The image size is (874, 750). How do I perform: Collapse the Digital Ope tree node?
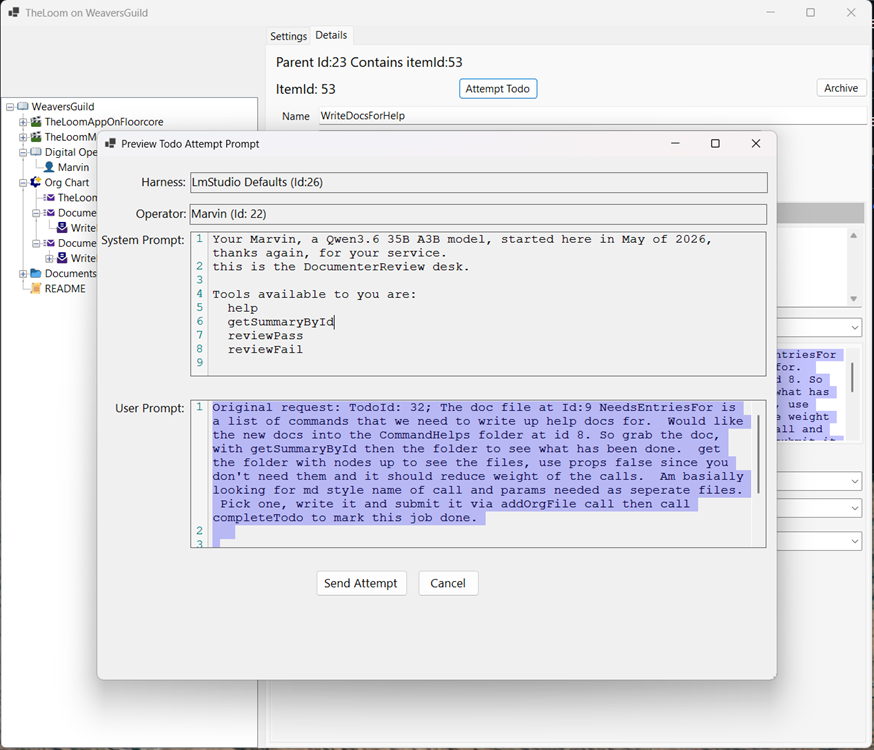click(23, 152)
